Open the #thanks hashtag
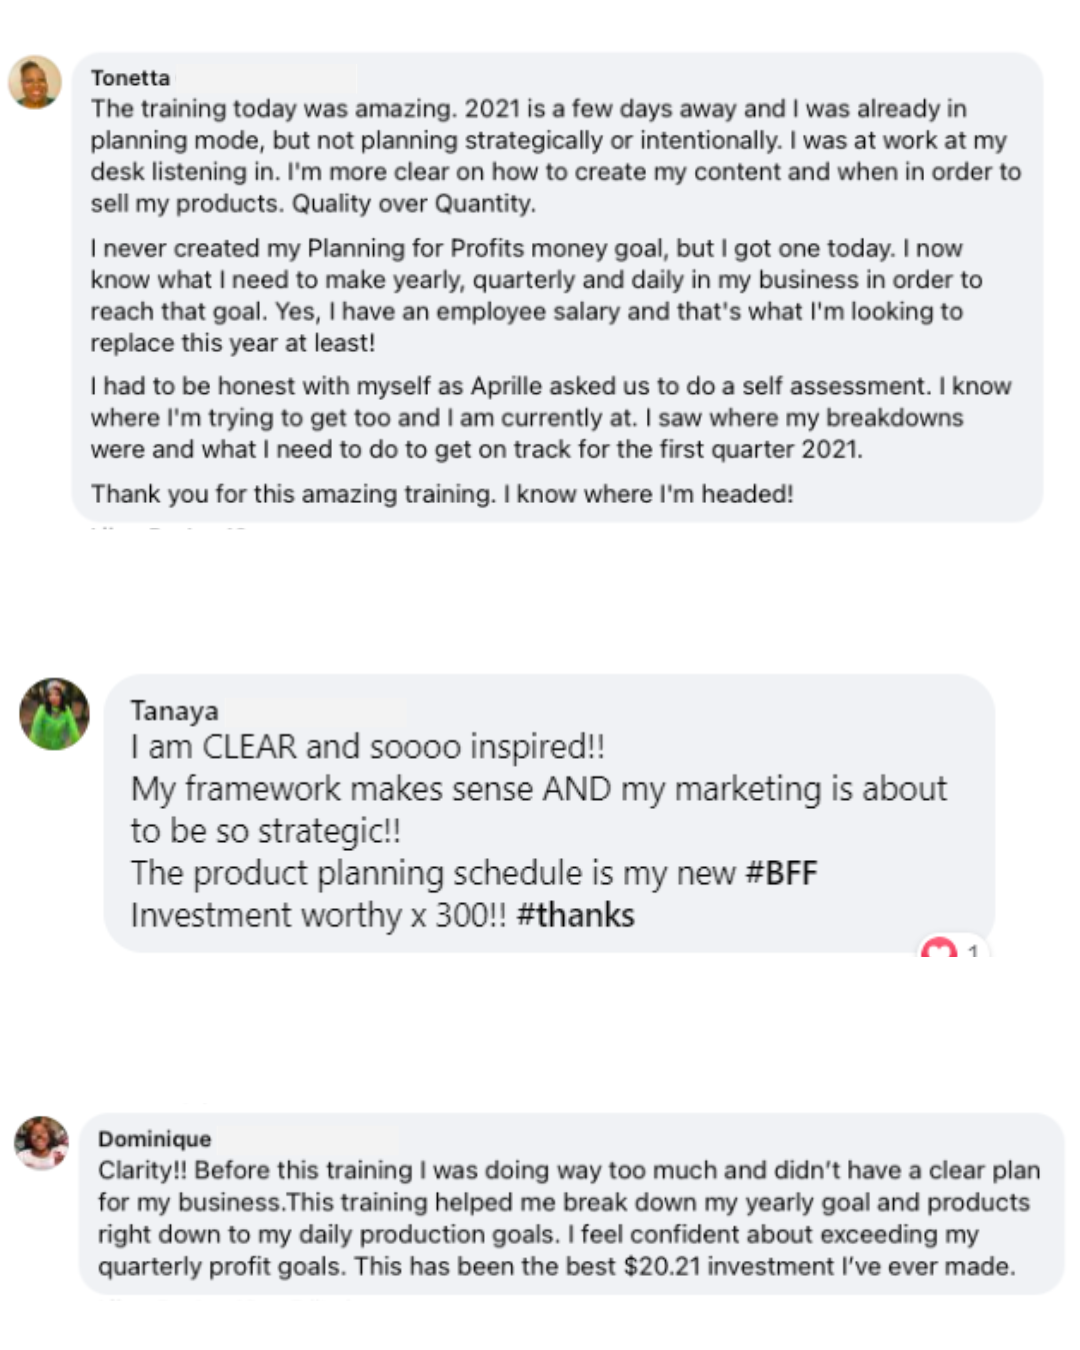Image resolution: width=1080 pixels, height=1350 pixels. pyautogui.click(x=575, y=915)
